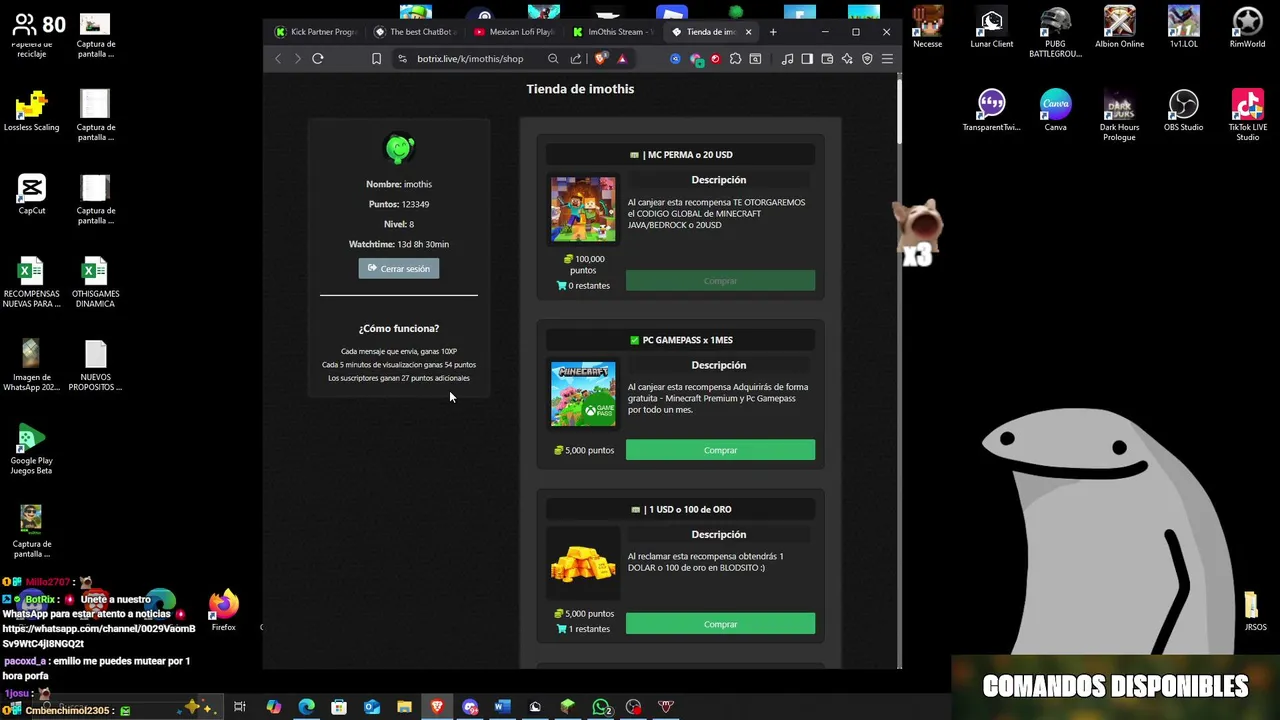Close the Tienda de imothis tab
This screenshot has width=1280, height=720.
(748, 32)
